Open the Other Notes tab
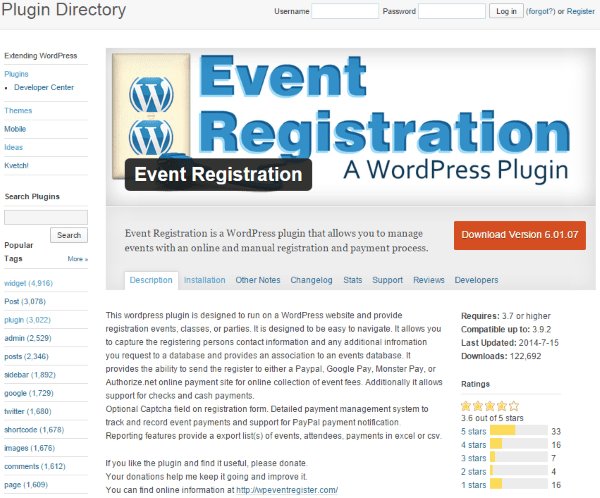The width and height of the screenshot is (600, 498). [x=258, y=280]
